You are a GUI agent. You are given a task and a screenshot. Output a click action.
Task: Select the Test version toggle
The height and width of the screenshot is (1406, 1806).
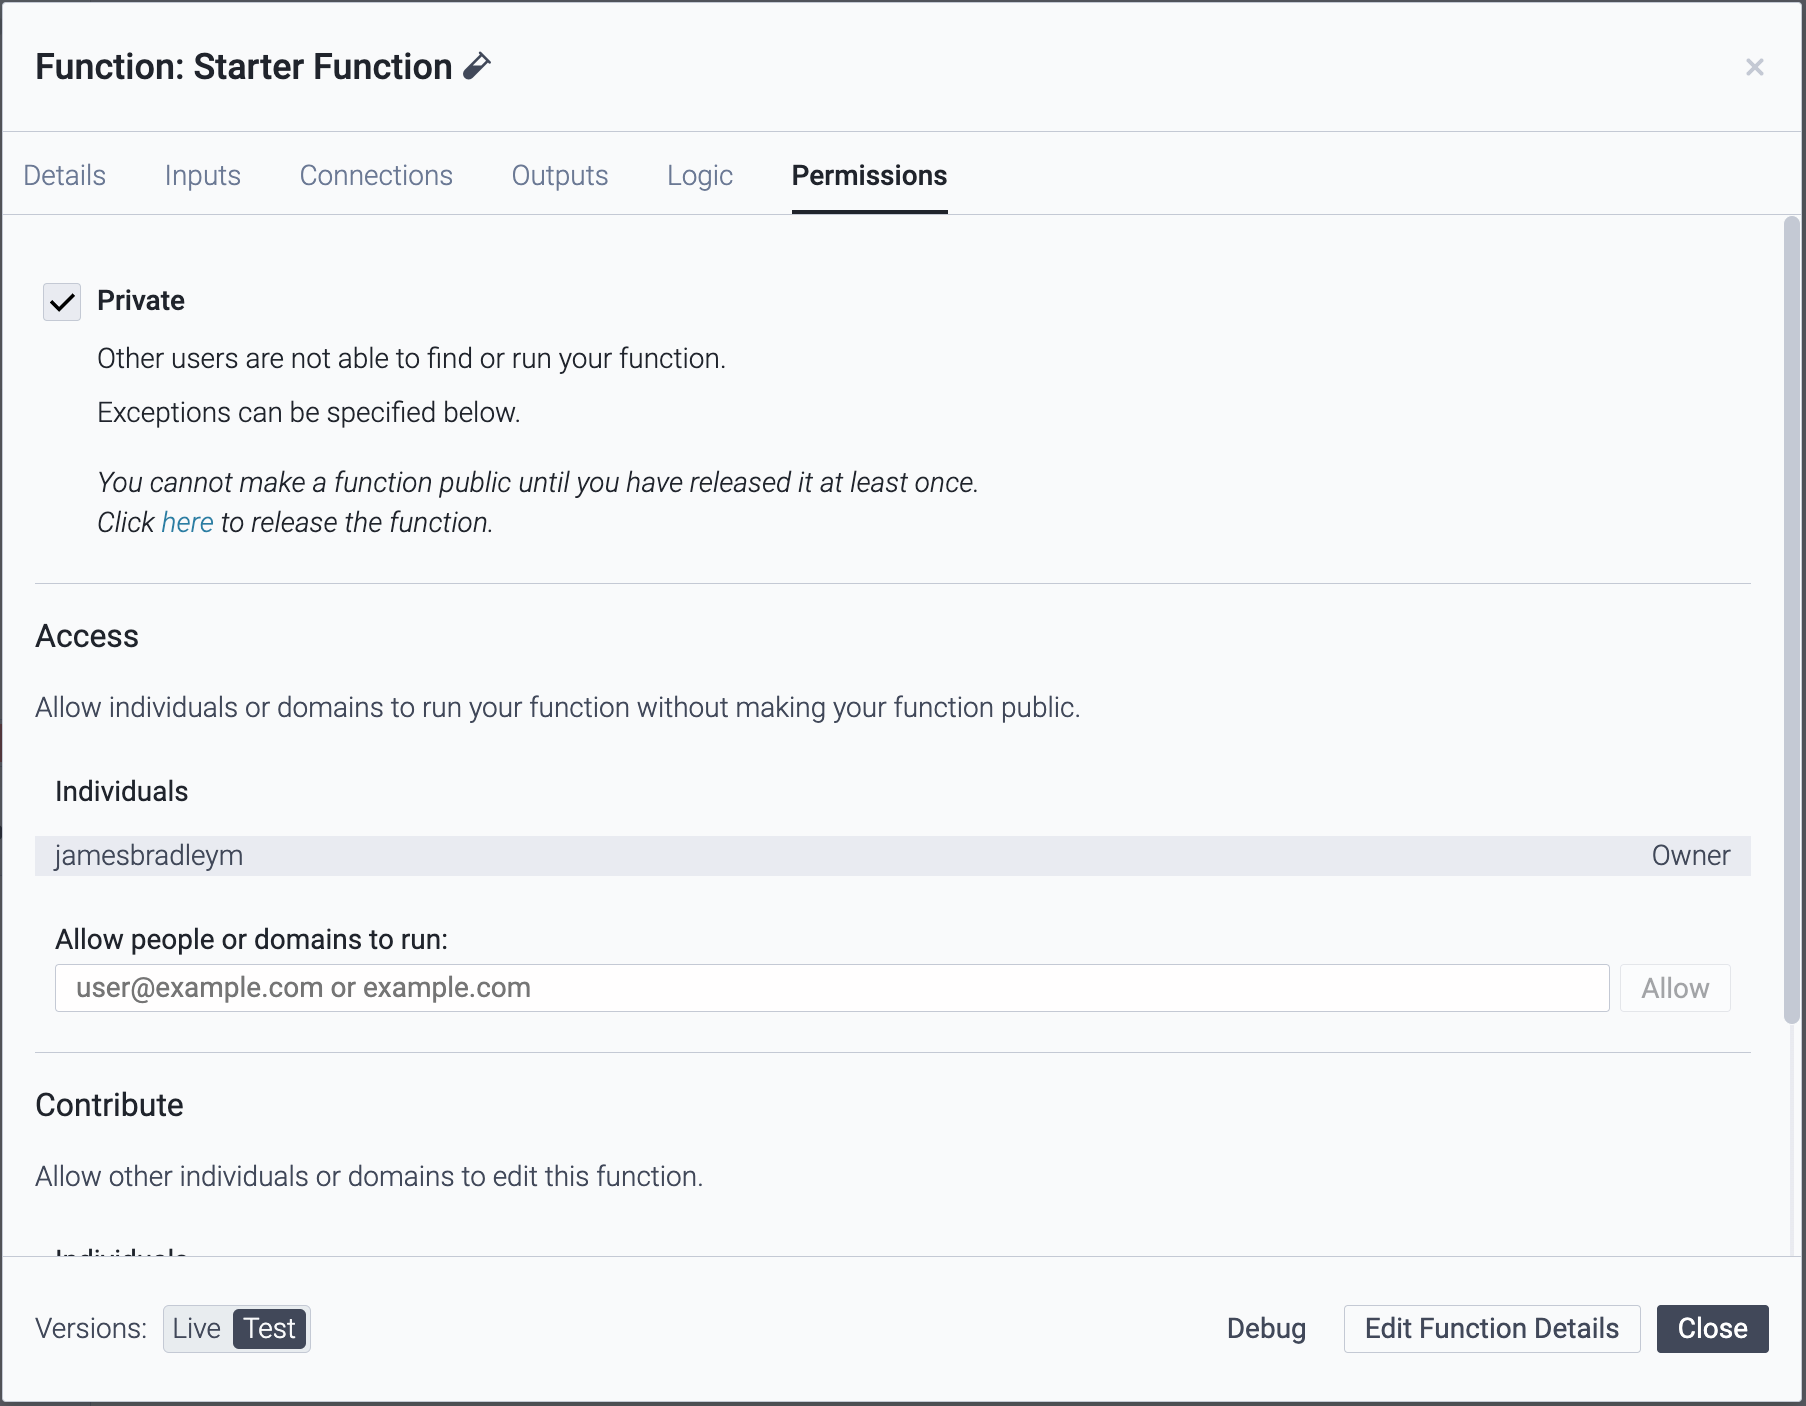tap(270, 1328)
